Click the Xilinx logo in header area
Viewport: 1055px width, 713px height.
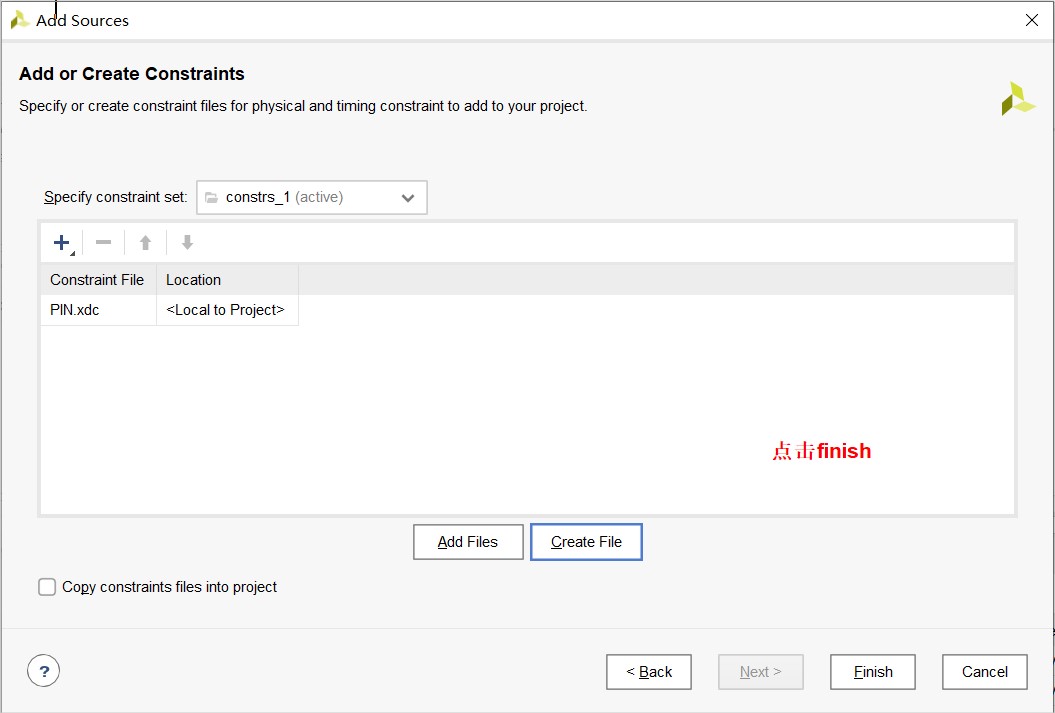1017,99
